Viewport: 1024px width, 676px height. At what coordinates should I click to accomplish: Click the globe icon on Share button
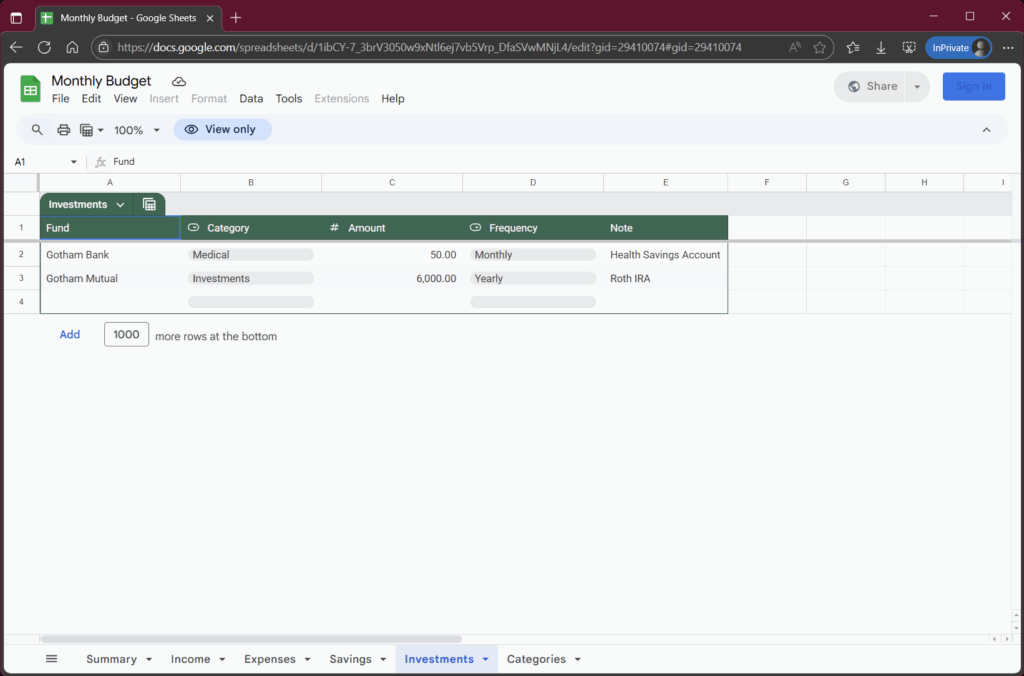point(854,87)
